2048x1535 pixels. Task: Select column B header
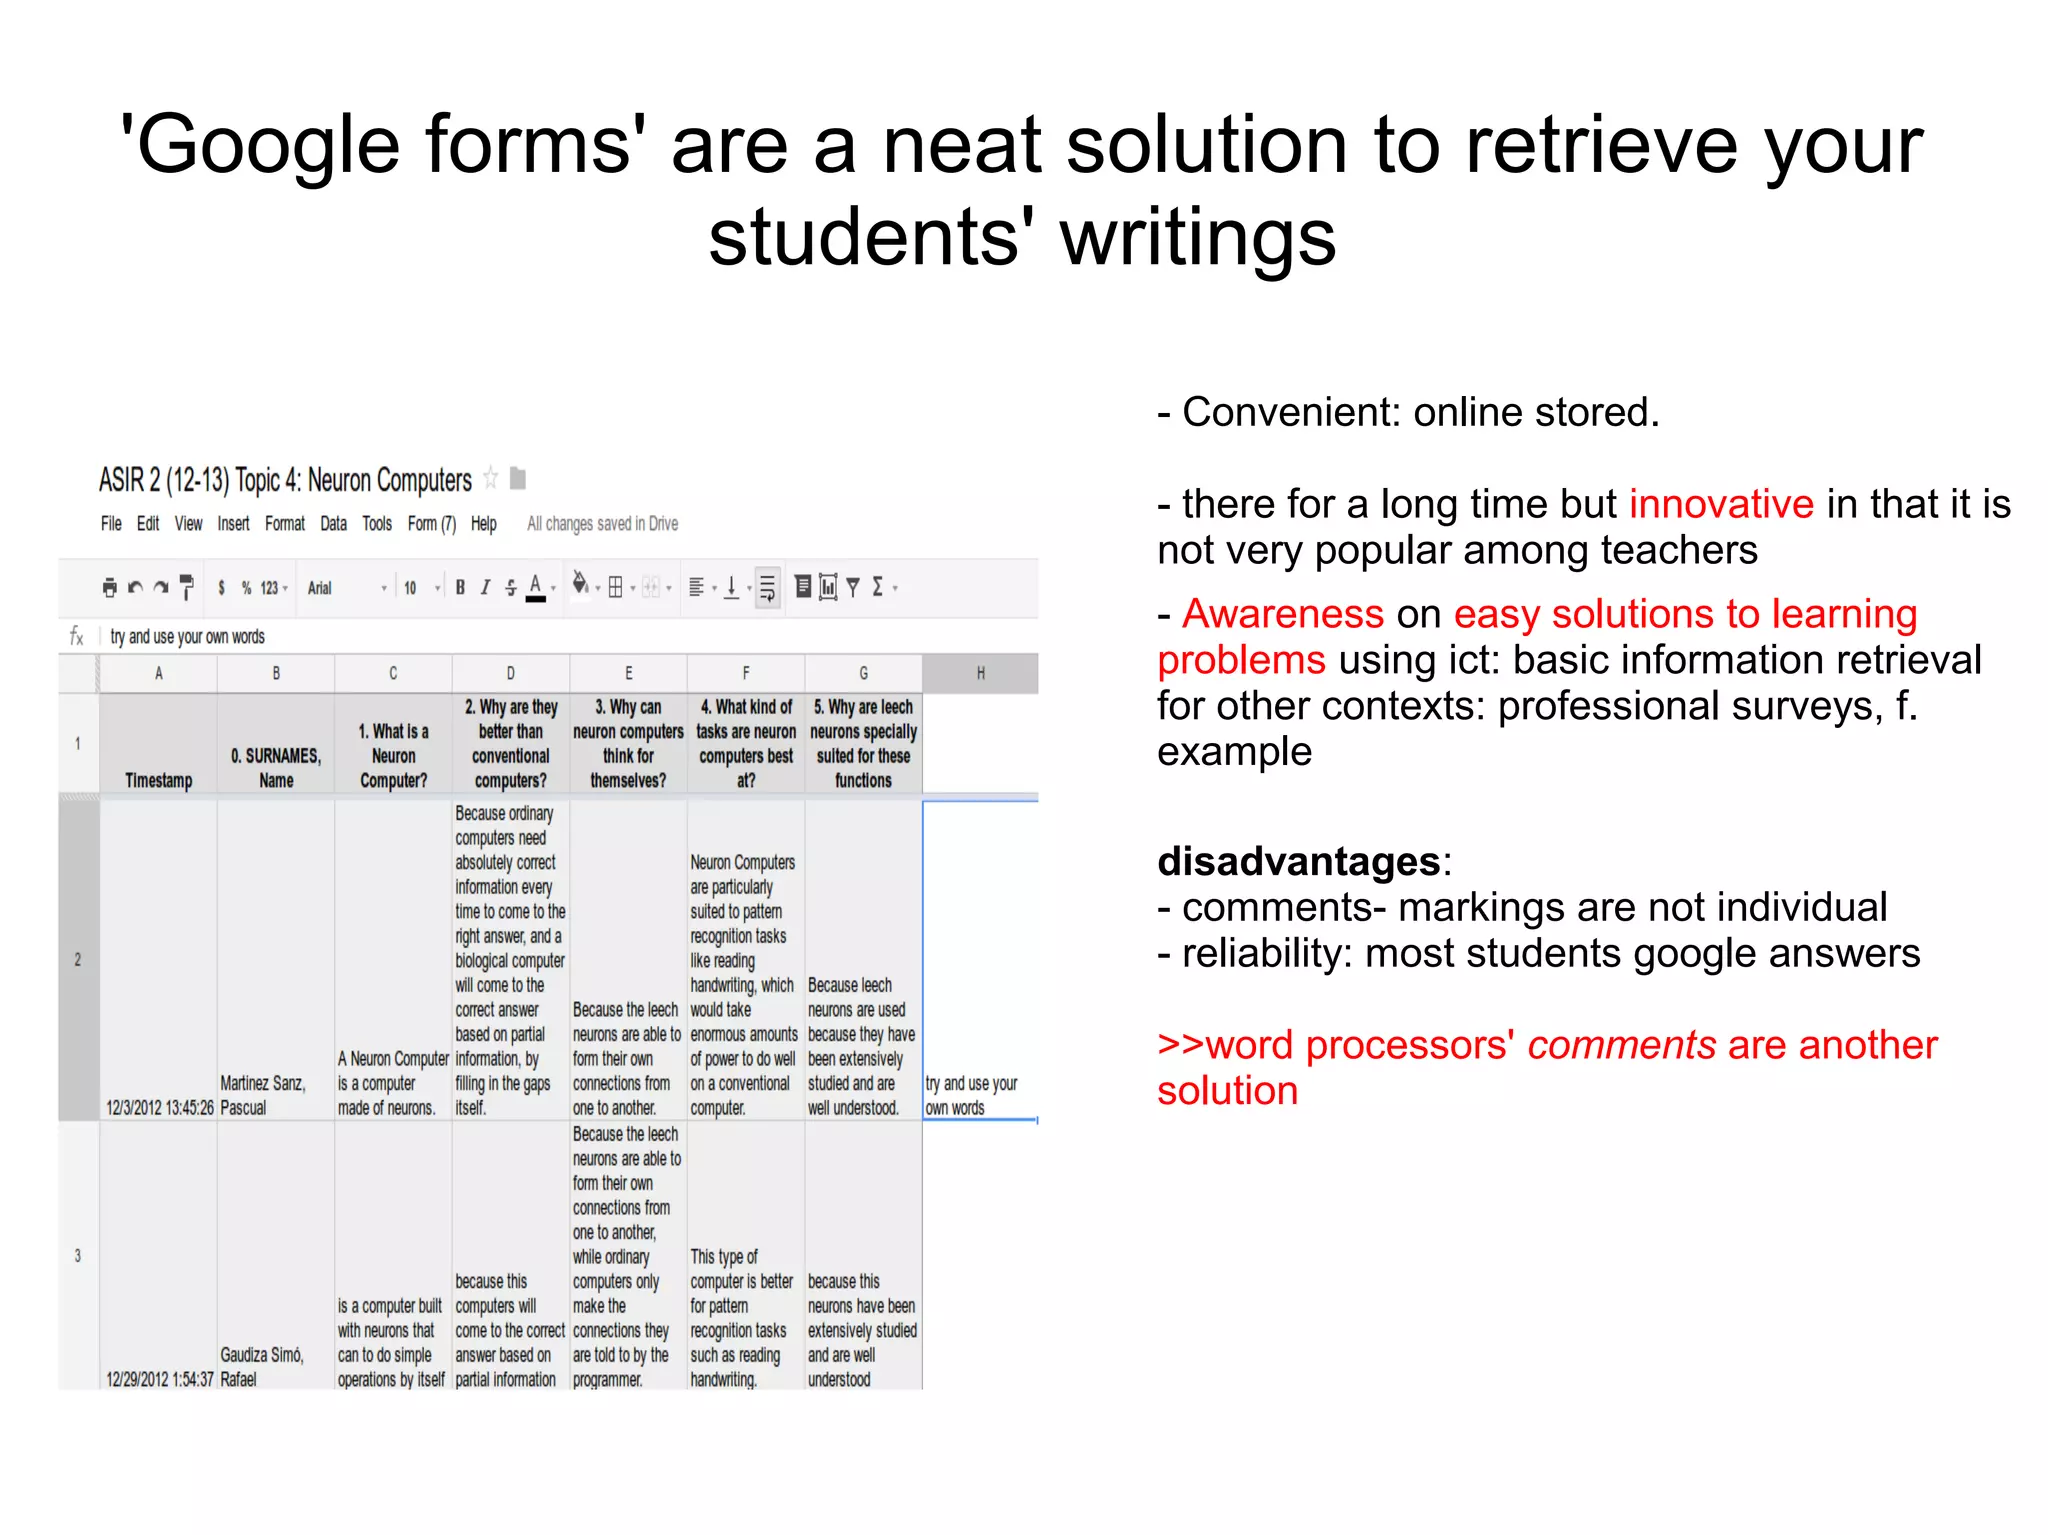pos(276,673)
